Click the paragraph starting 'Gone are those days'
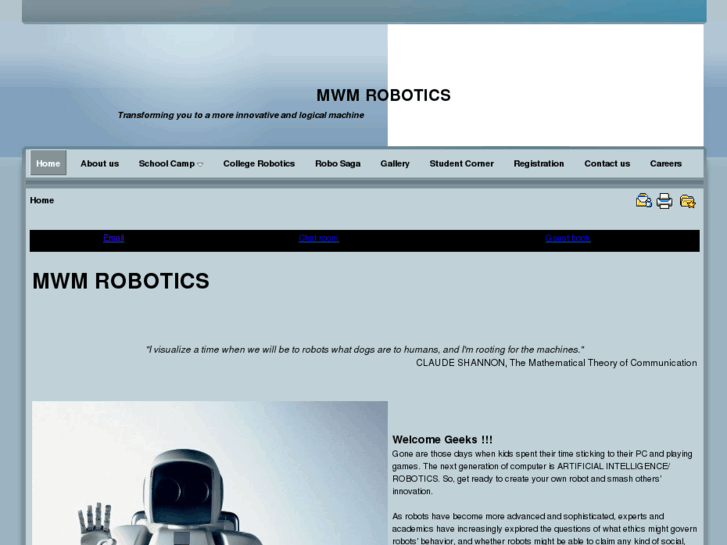The height and width of the screenshot is (545, 727). pyautogui.click(x=542, y=472)
